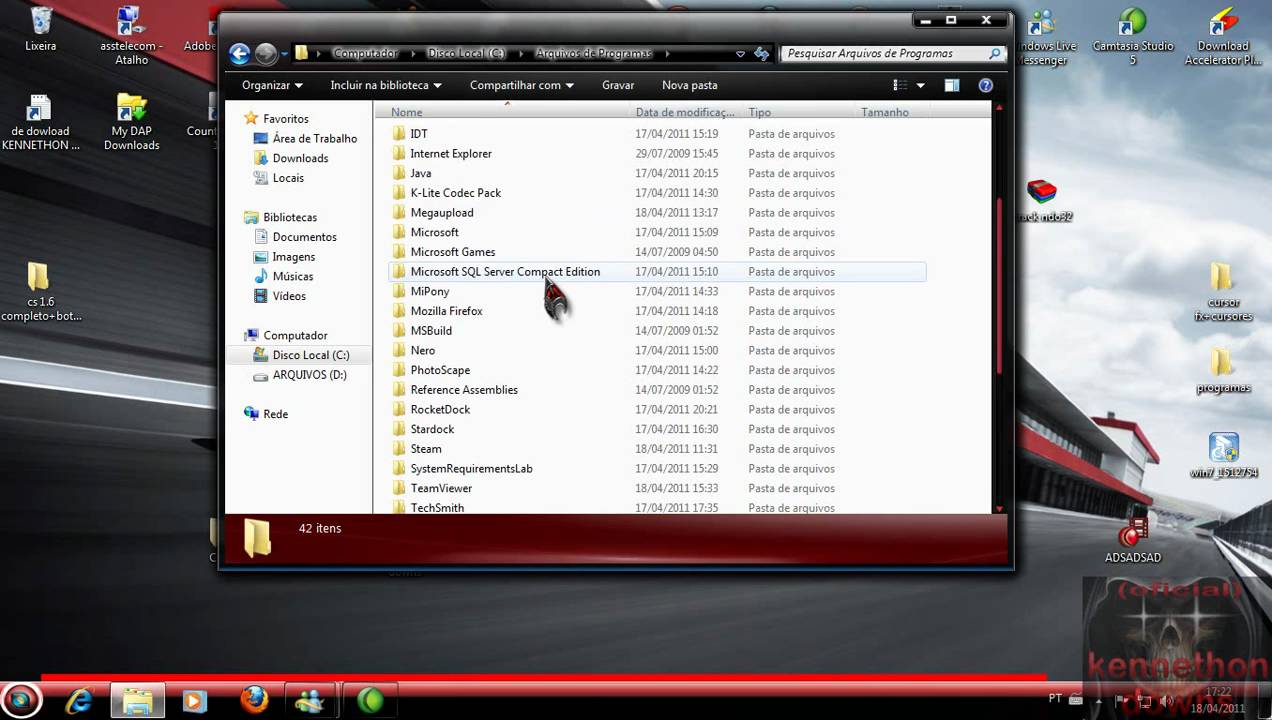Click Windows Explorer taskbar button
The image size is (1272, 720).
[137, 702]
